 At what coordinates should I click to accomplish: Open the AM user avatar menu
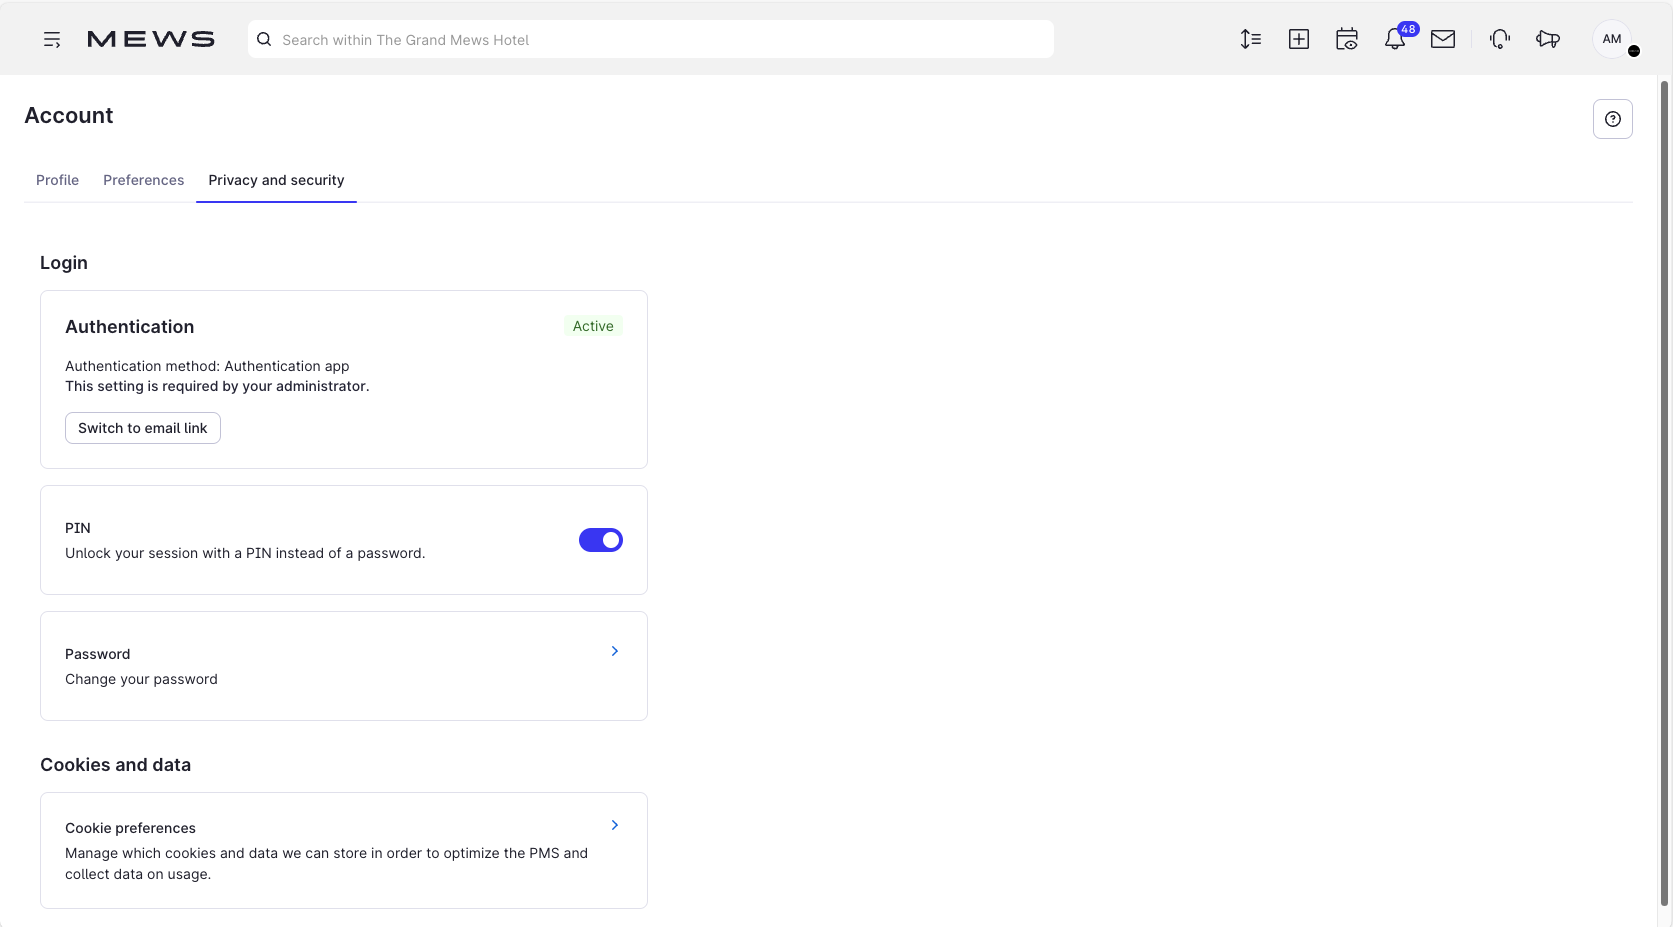coord(1612,39)
